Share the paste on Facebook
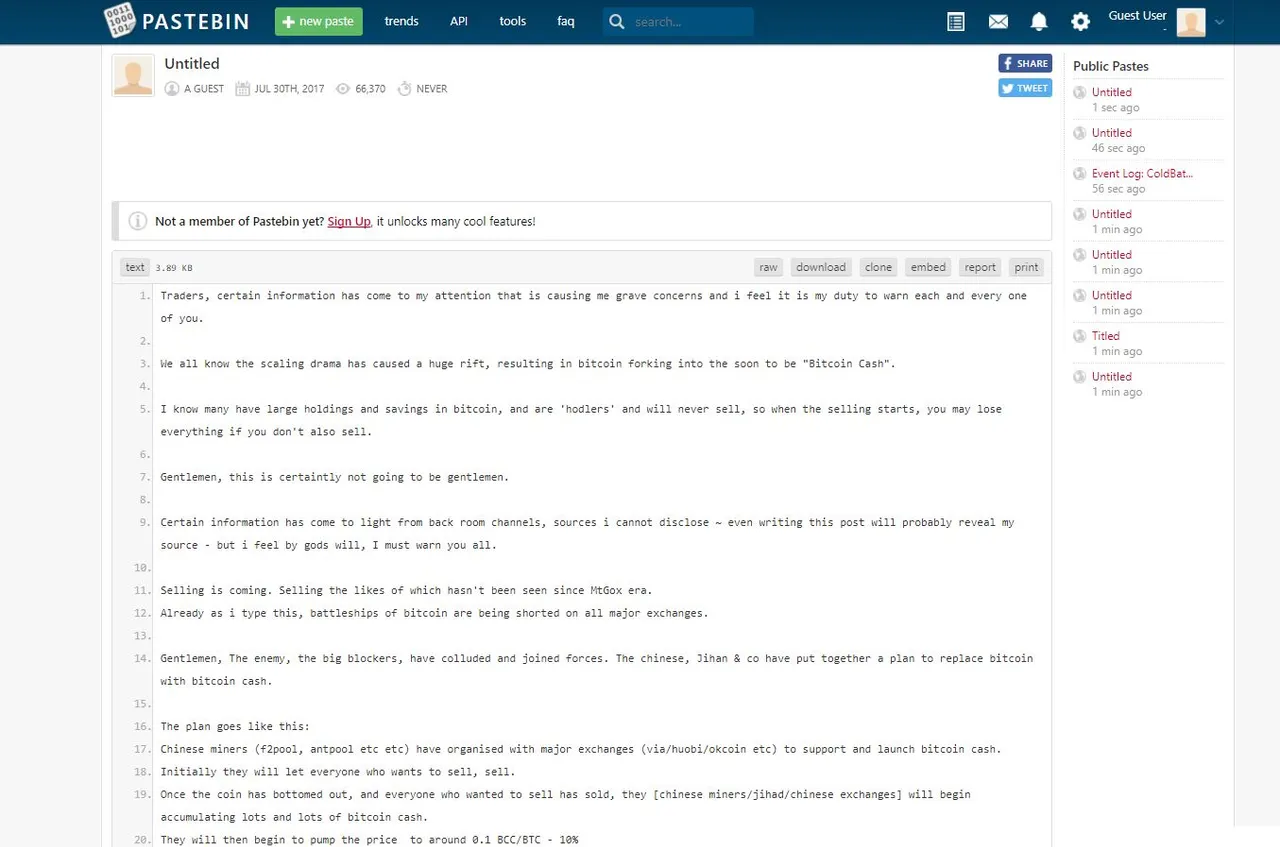Viewport: 1280px width, 847px height. click(x=1025, y=63)
